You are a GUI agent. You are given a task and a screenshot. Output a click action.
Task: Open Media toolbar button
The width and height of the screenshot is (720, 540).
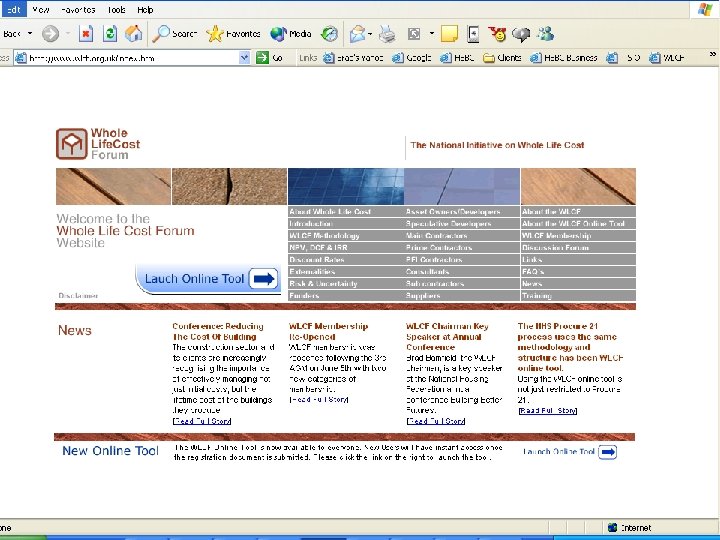(291, 34)
